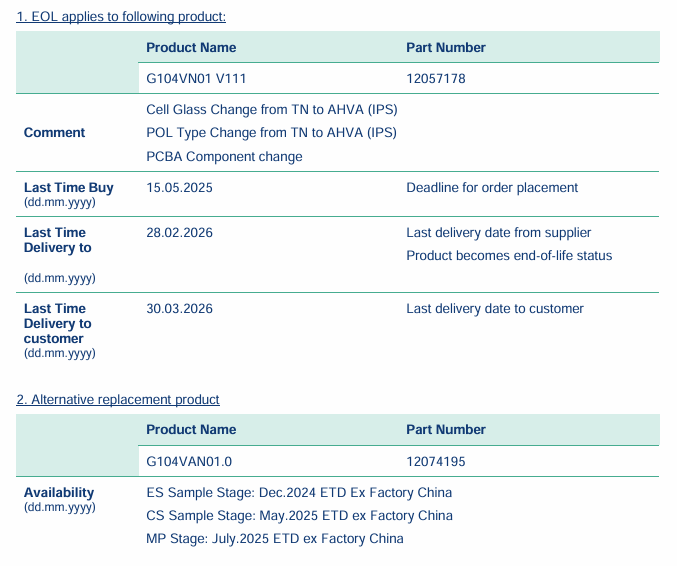Click "Last delivery date to customer" text

[x=495, y=309]
